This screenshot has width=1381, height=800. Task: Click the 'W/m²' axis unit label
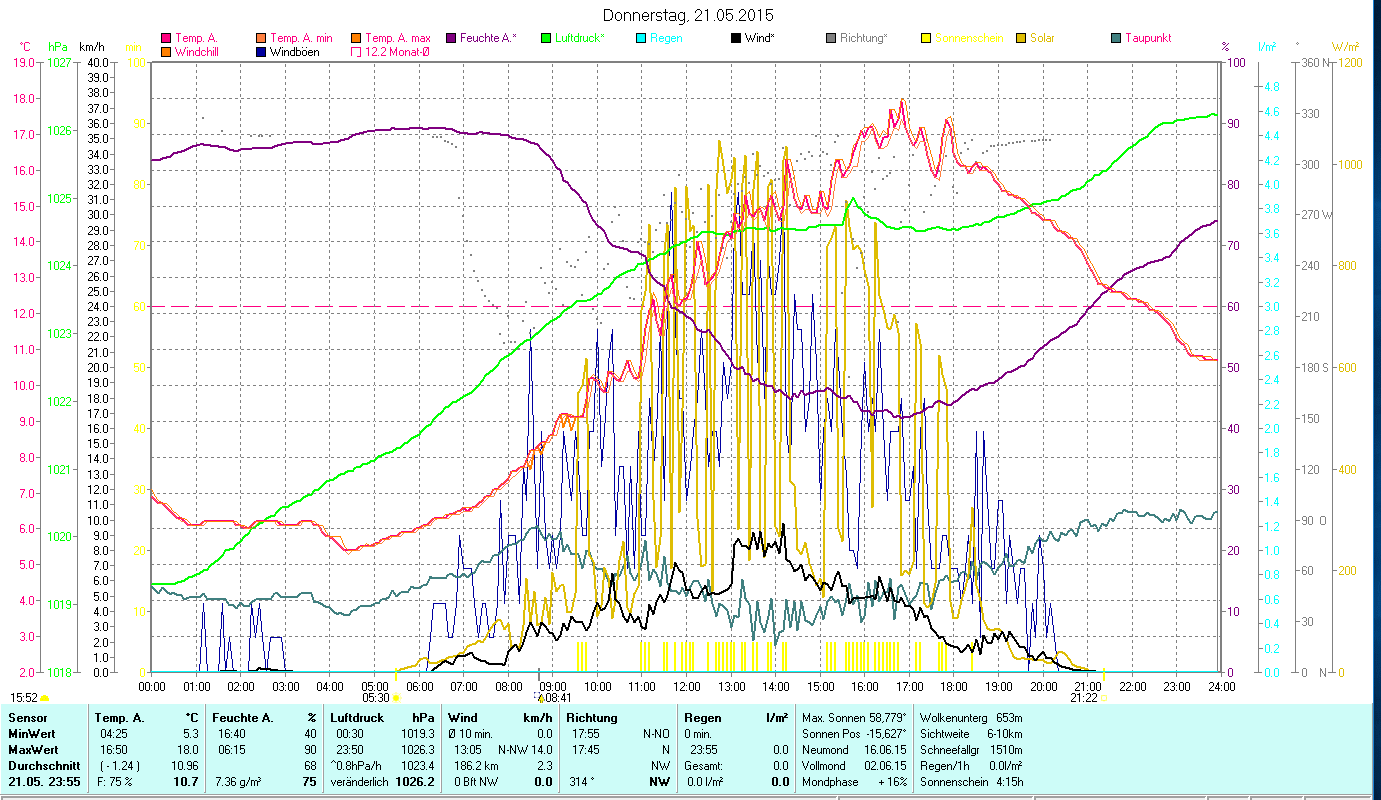(1346, 47)
